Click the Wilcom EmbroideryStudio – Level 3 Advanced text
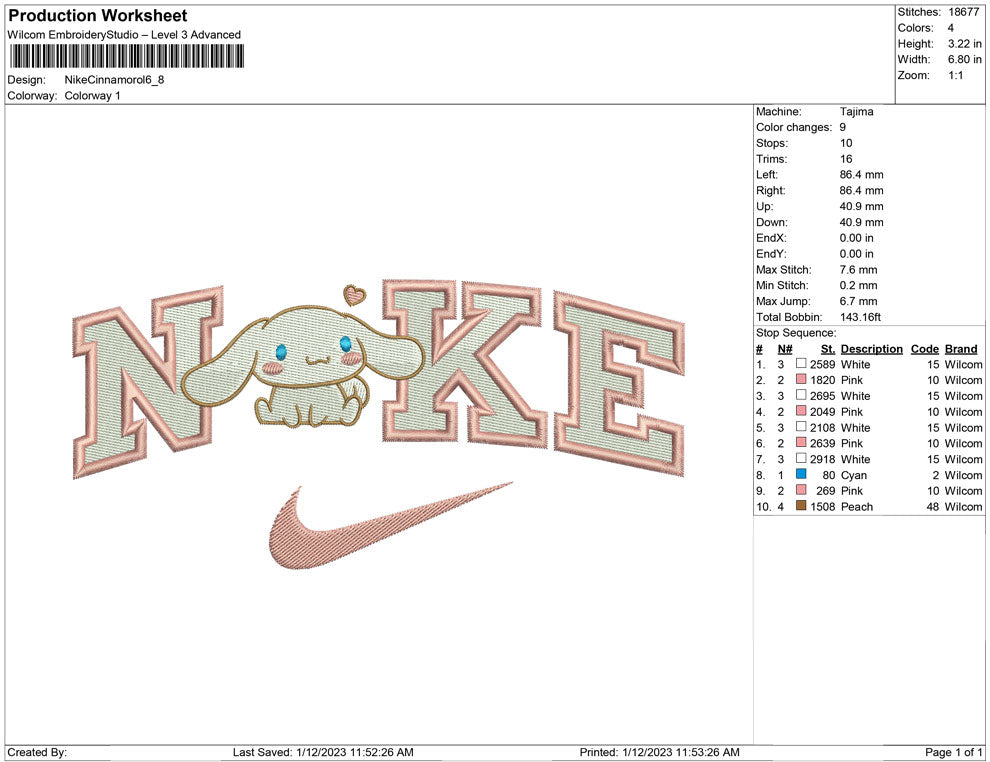Image resolution: width=990 pixels, height=762 pixels. (124, 35)
